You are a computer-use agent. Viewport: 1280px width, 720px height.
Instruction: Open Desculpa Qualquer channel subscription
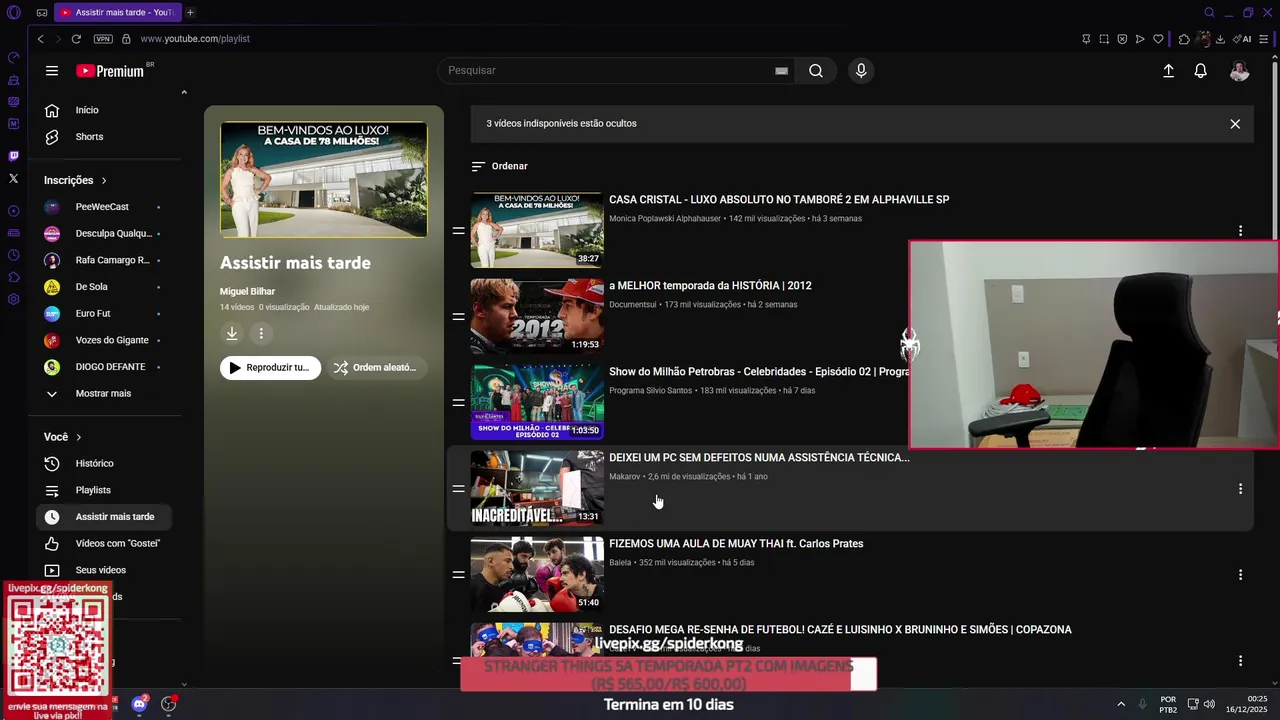click(x=105, y=234)
